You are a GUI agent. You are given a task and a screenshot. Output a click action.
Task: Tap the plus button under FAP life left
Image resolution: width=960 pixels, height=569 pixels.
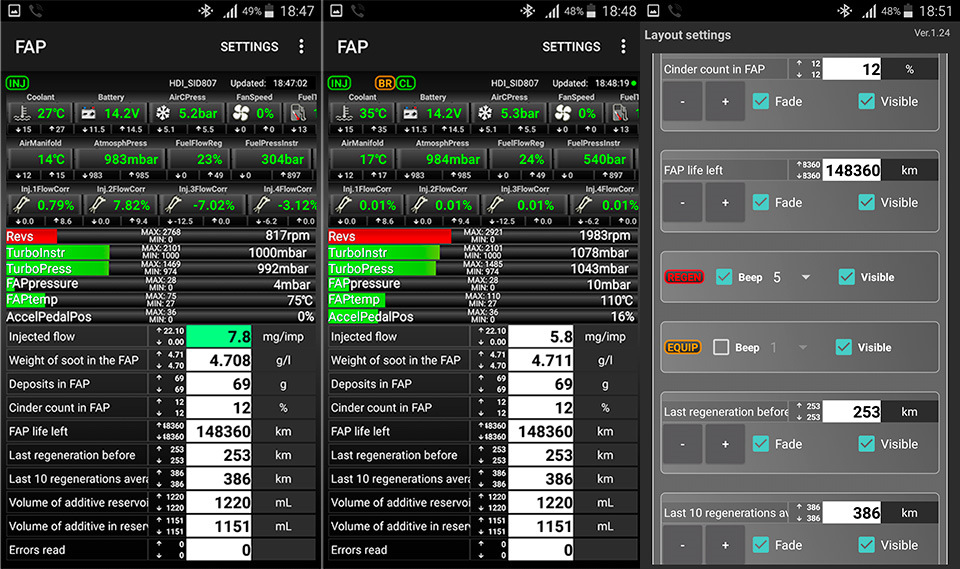click(725, 202)
